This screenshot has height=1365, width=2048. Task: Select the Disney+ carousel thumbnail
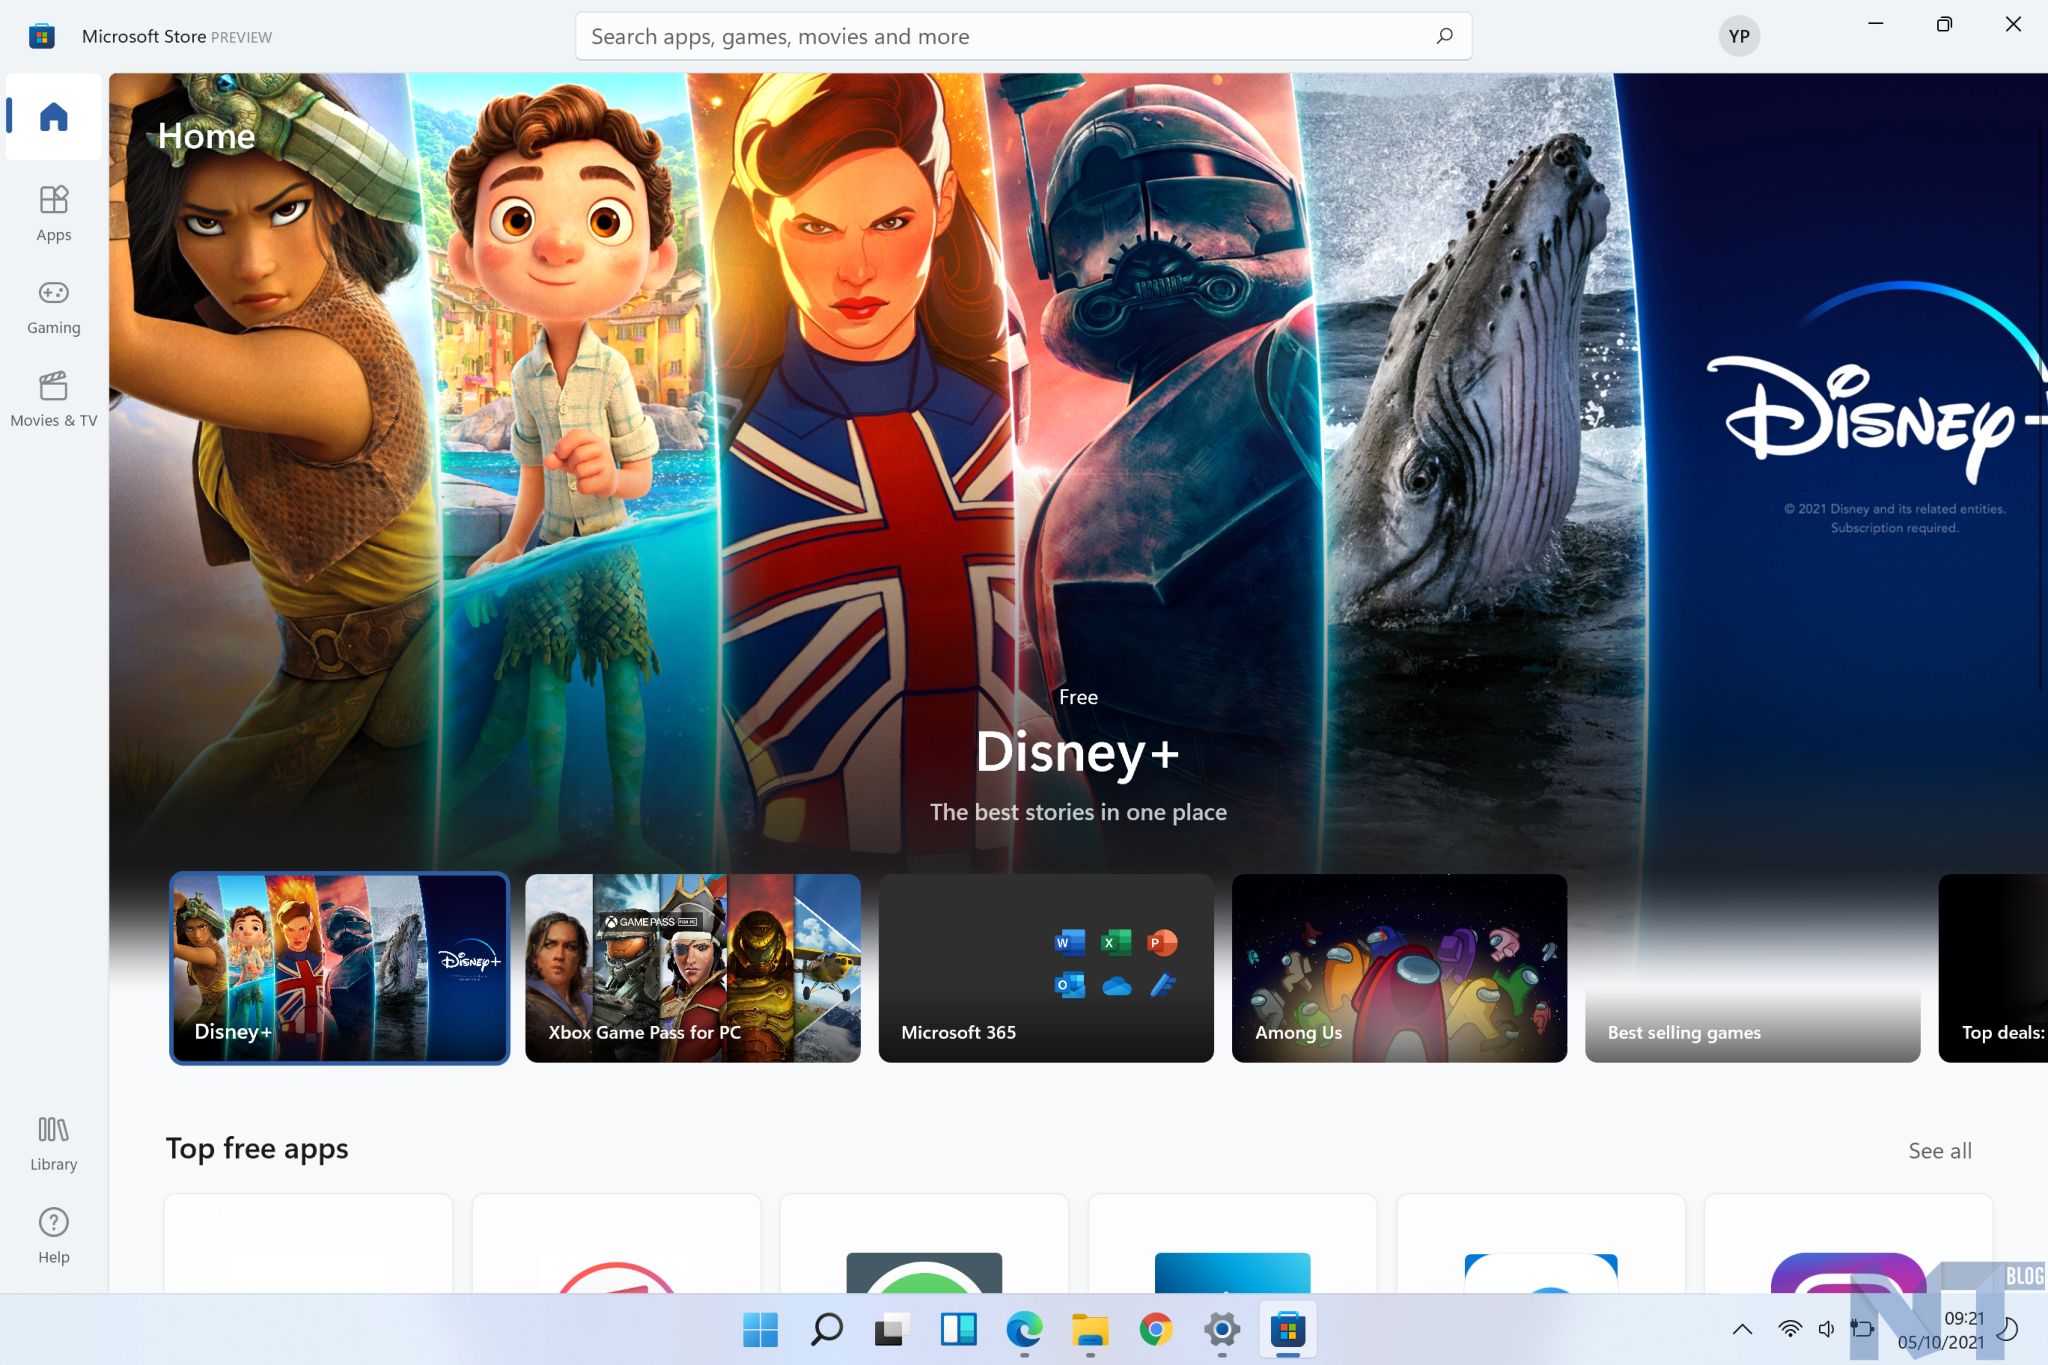[x=339, y=967]
